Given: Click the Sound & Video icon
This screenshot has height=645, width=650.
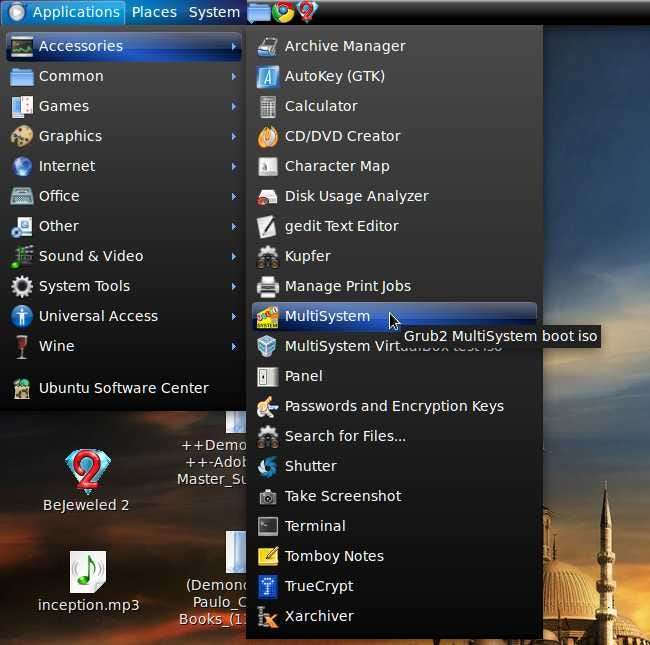Looking at the screenshot, I should [x=22, y=257].
